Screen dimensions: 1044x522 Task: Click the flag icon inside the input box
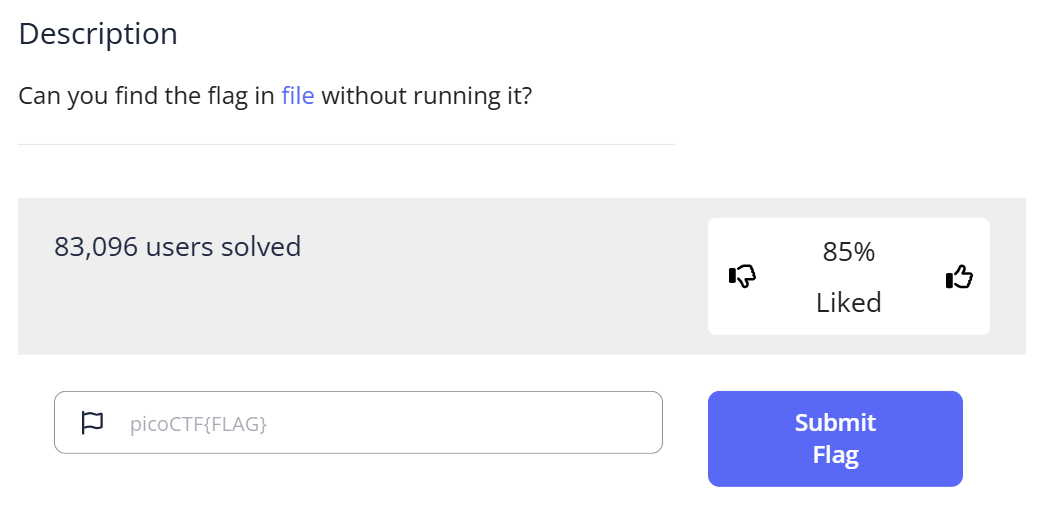(x=92, y=423)
